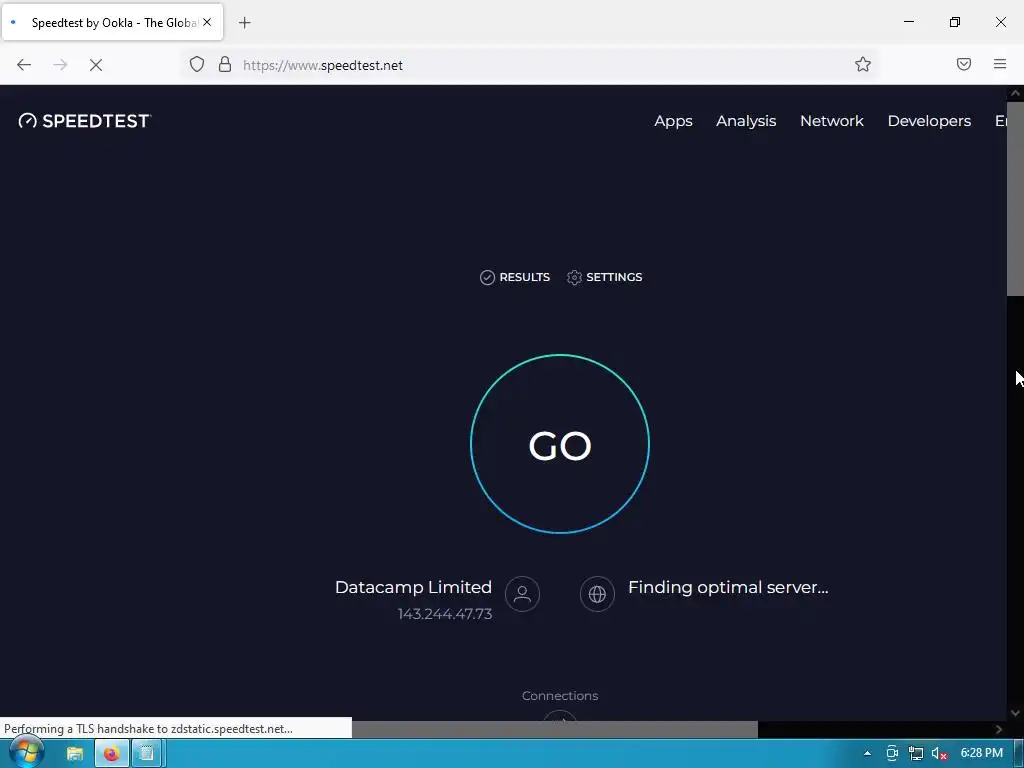Click the connections toggle icon under Connections
Viewport: 1024px width, 768px height.
click(560, 716)
